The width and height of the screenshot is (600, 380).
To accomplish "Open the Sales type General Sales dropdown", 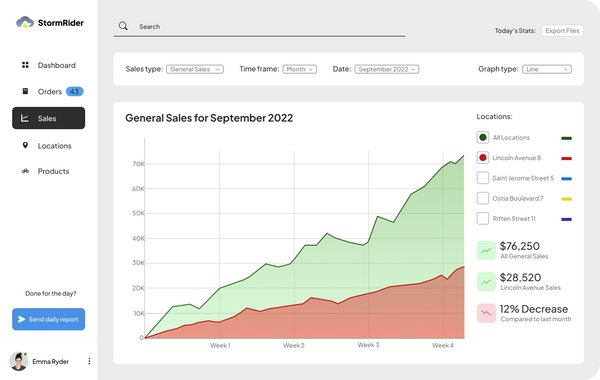I will click(195, 69).
